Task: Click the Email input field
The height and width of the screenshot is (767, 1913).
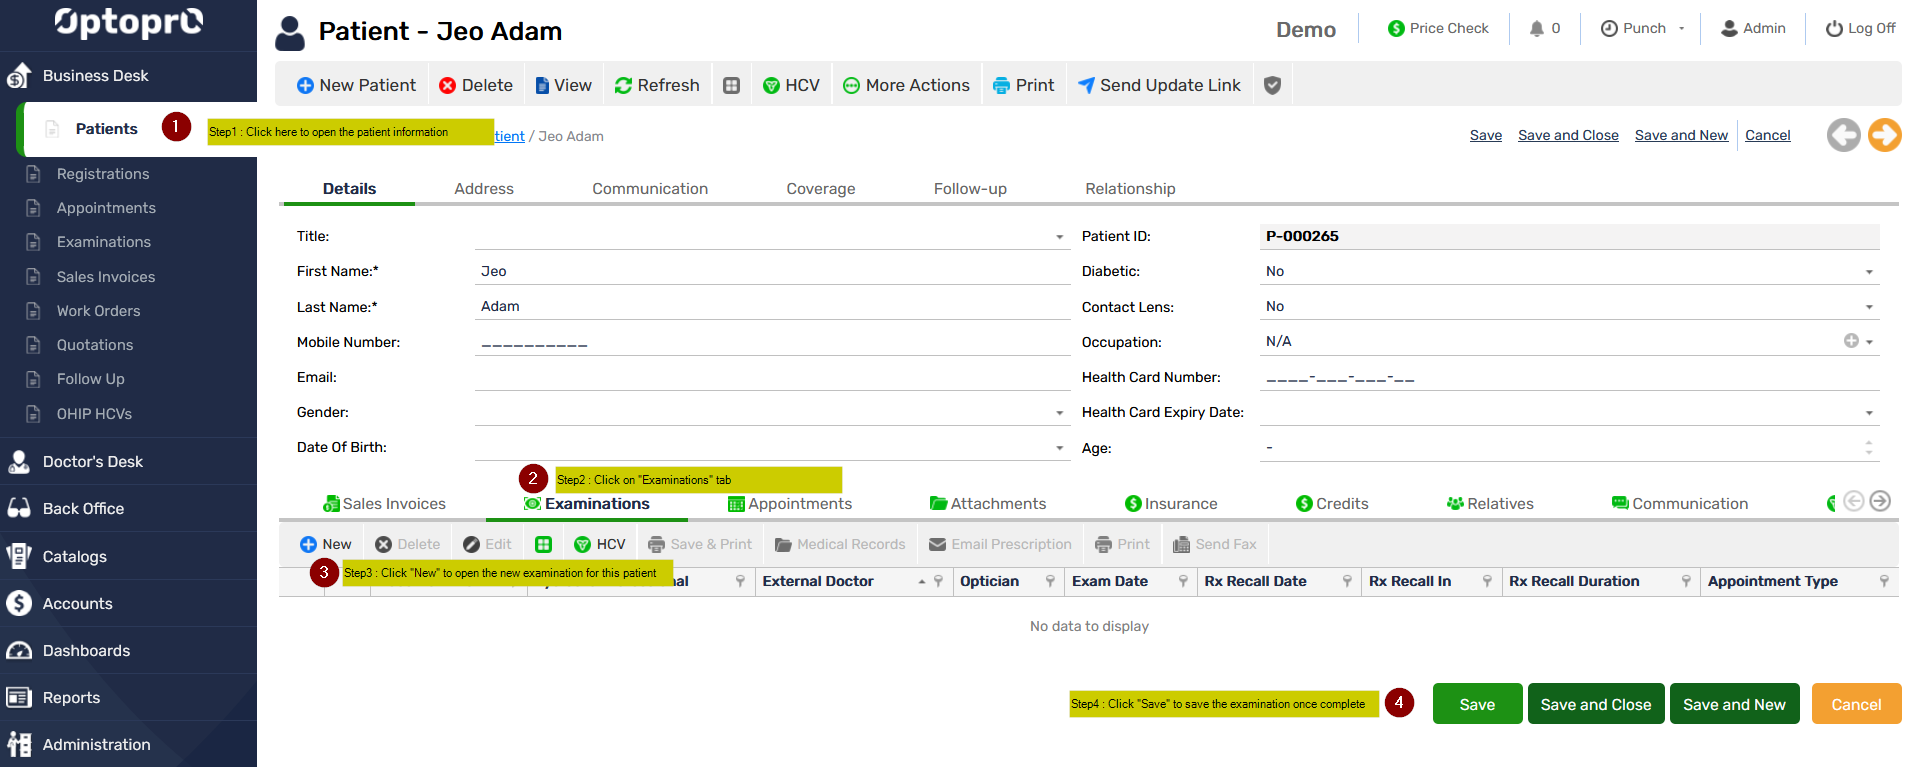Action: pos(770,377)
